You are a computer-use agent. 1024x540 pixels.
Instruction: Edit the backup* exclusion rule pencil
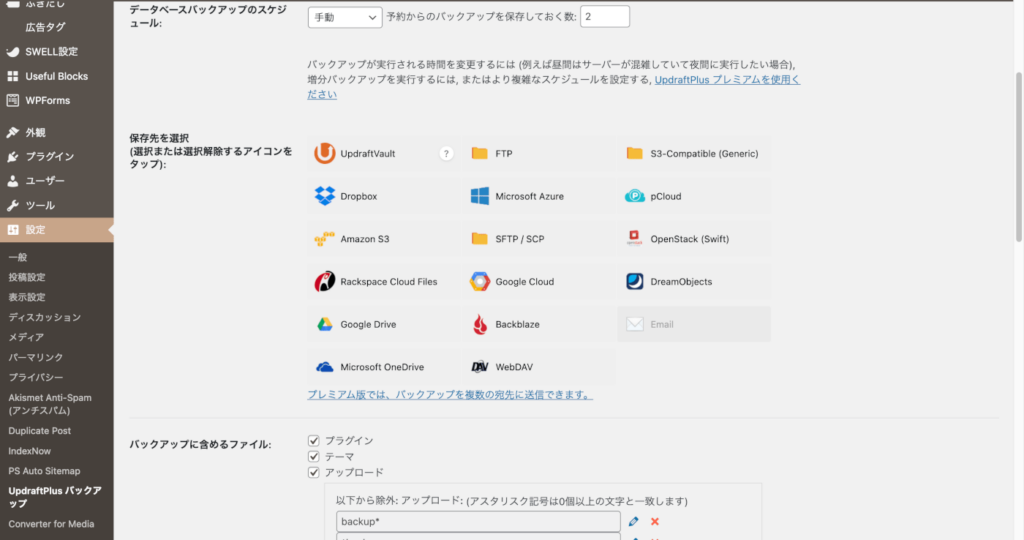633,522
